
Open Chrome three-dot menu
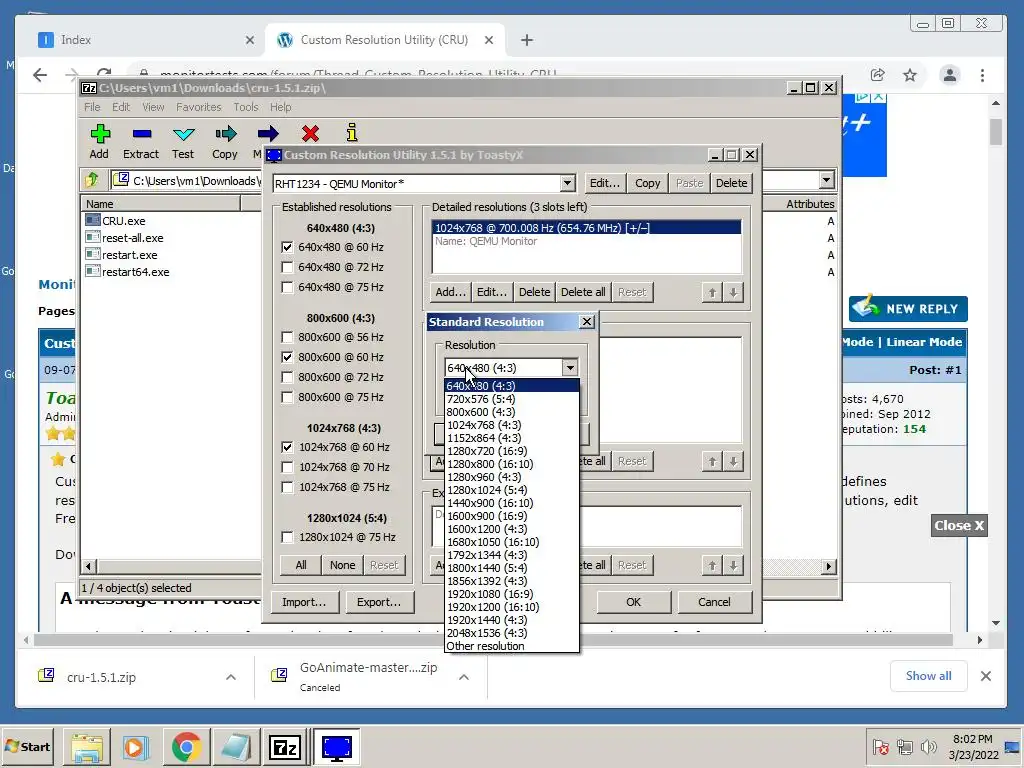982,75
